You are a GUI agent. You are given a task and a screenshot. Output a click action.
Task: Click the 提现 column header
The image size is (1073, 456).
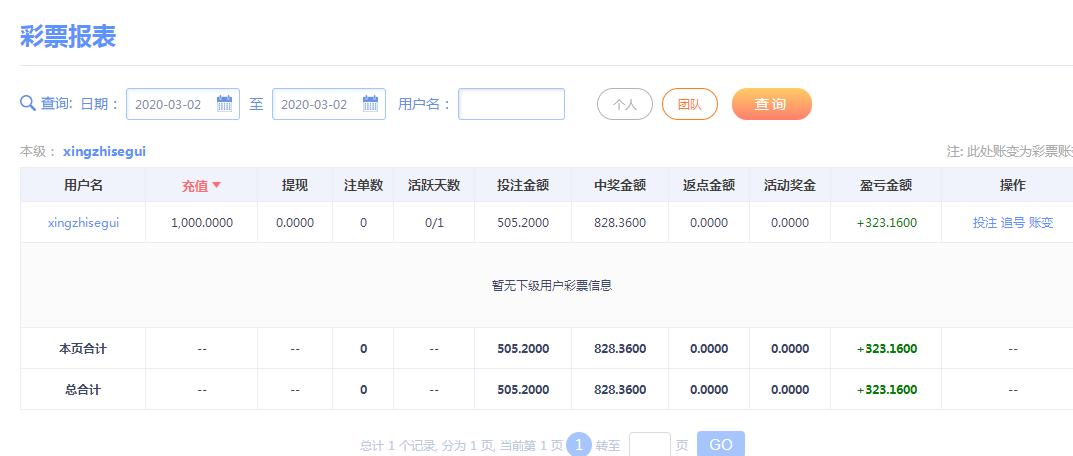click(295, 185)
